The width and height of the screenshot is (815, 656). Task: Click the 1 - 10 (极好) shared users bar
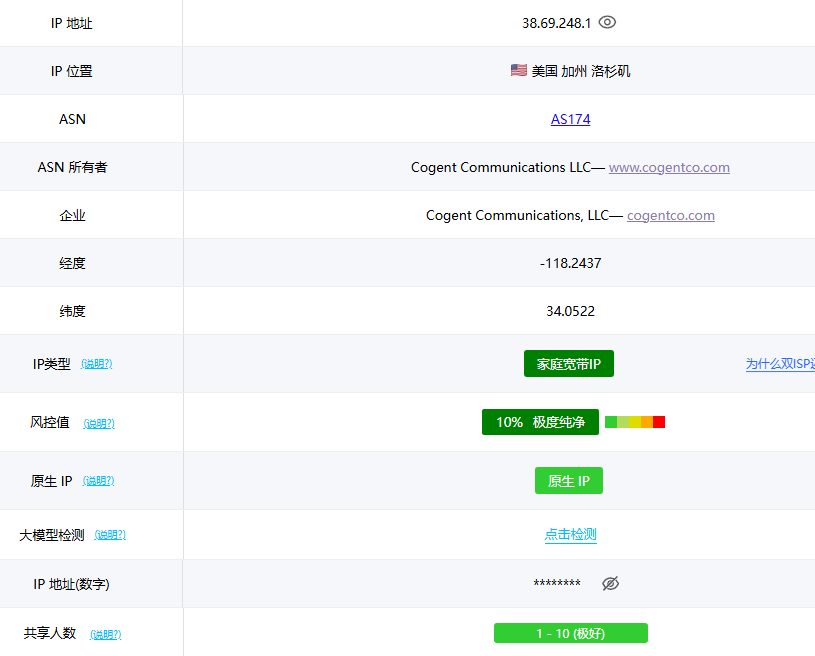pyautogui.click(x=570, y=633)
